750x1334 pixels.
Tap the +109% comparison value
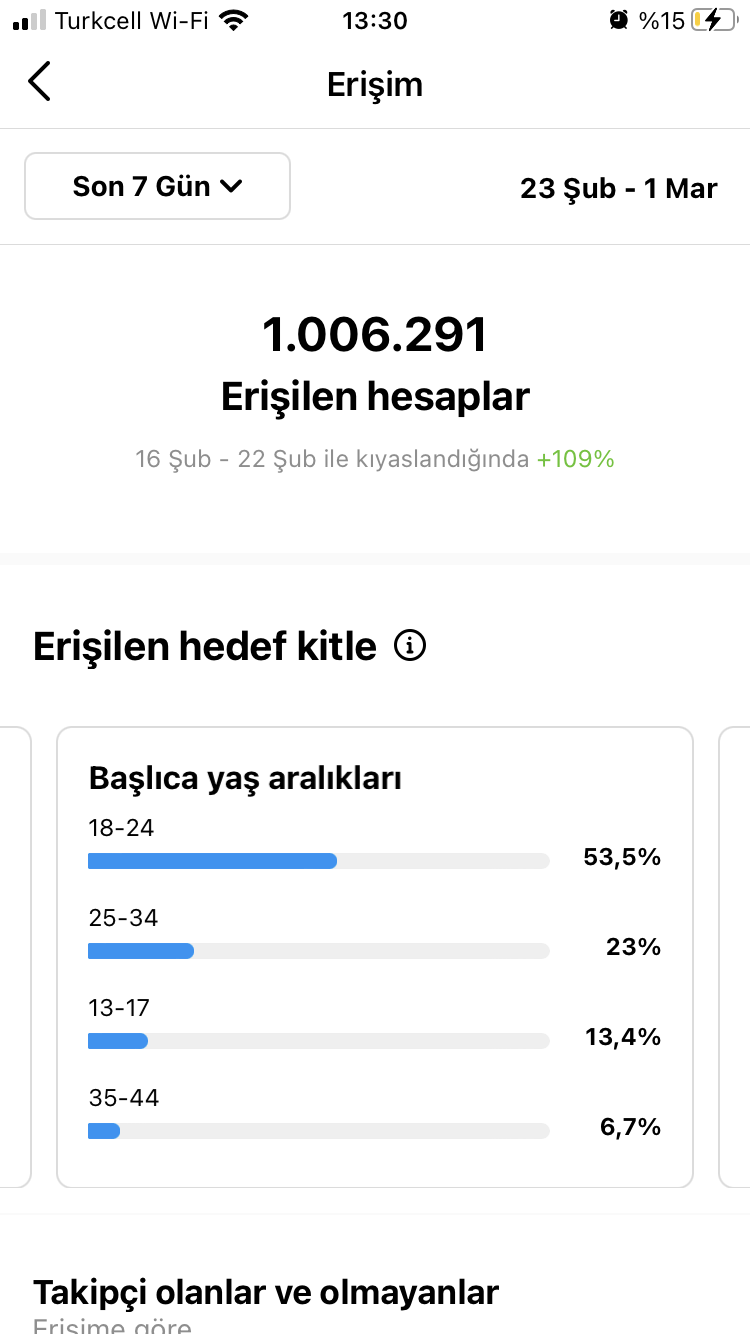click(575, 459)
